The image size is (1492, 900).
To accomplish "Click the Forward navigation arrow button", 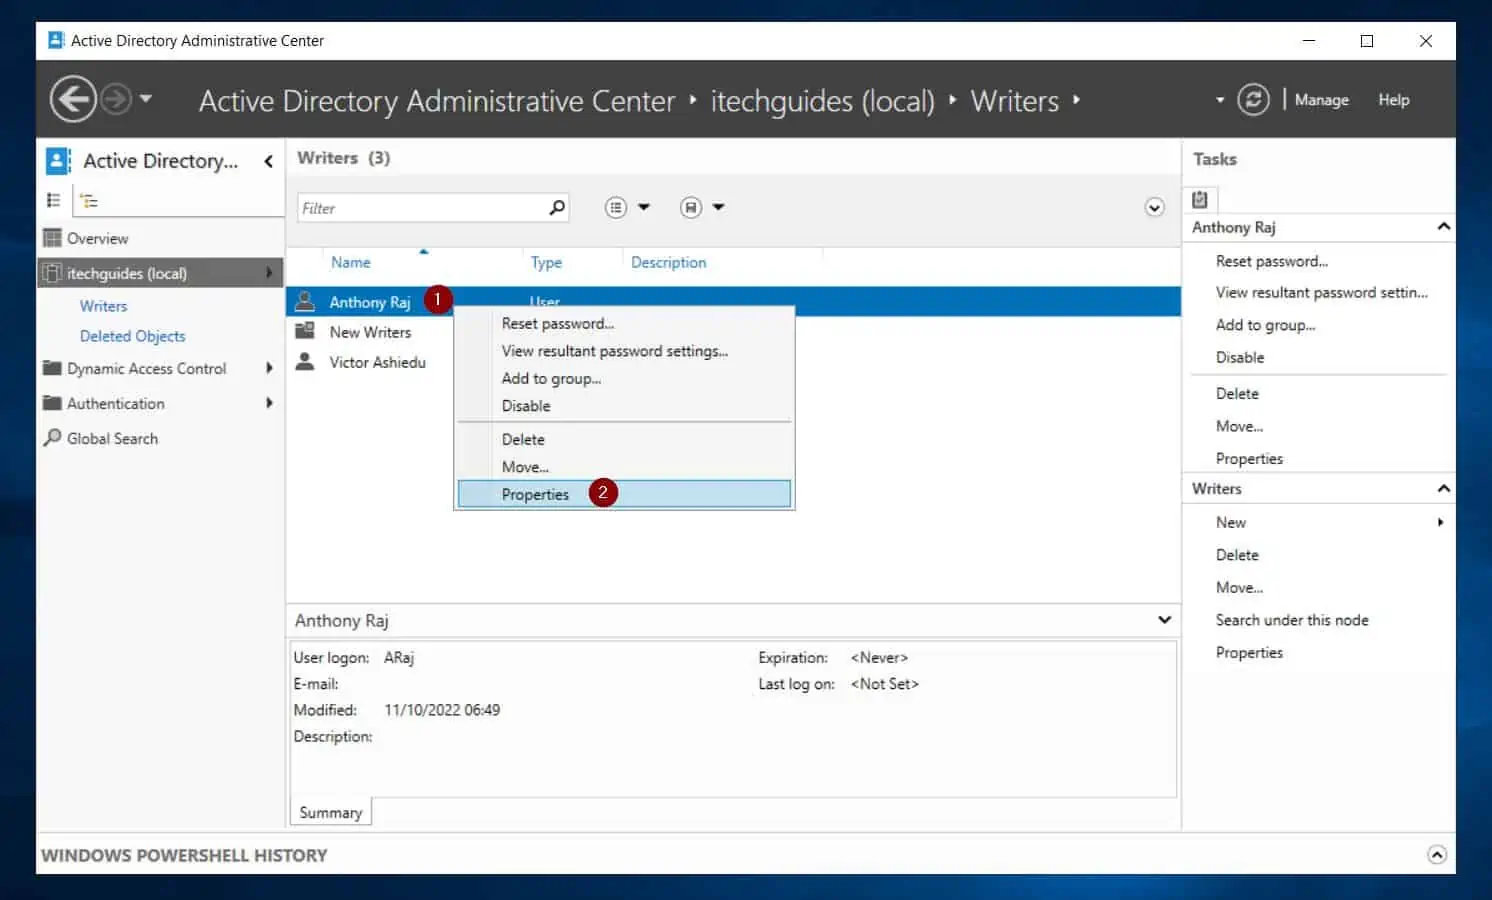I will 116,99.
